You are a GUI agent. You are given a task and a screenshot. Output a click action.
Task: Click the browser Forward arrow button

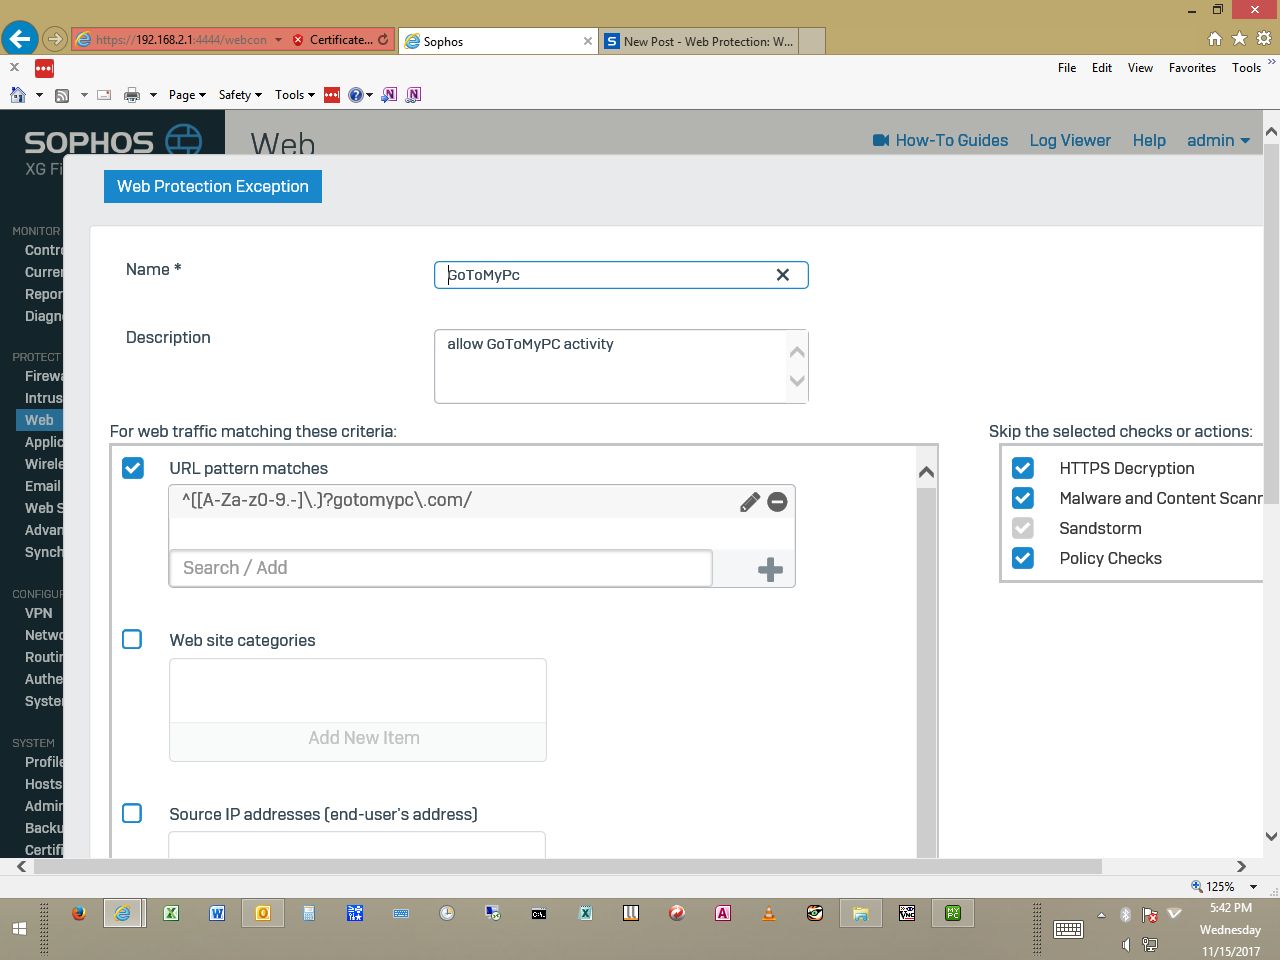(55, 40)
